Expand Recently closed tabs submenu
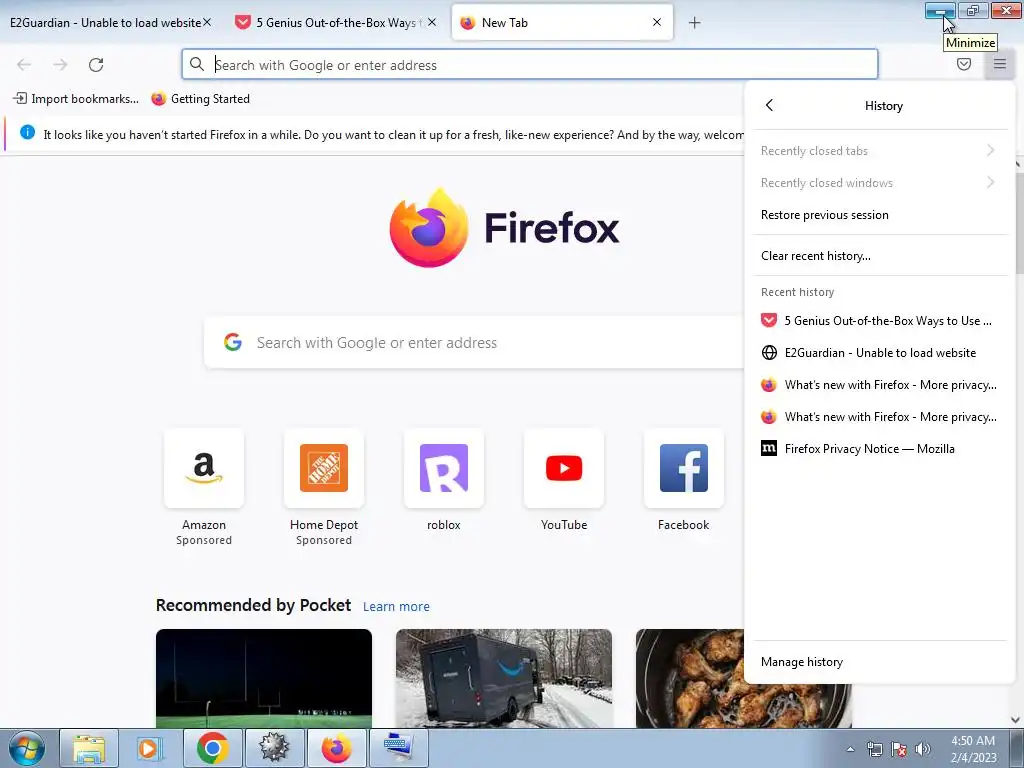Viewport: 1024px width, 768px height. 879,151
